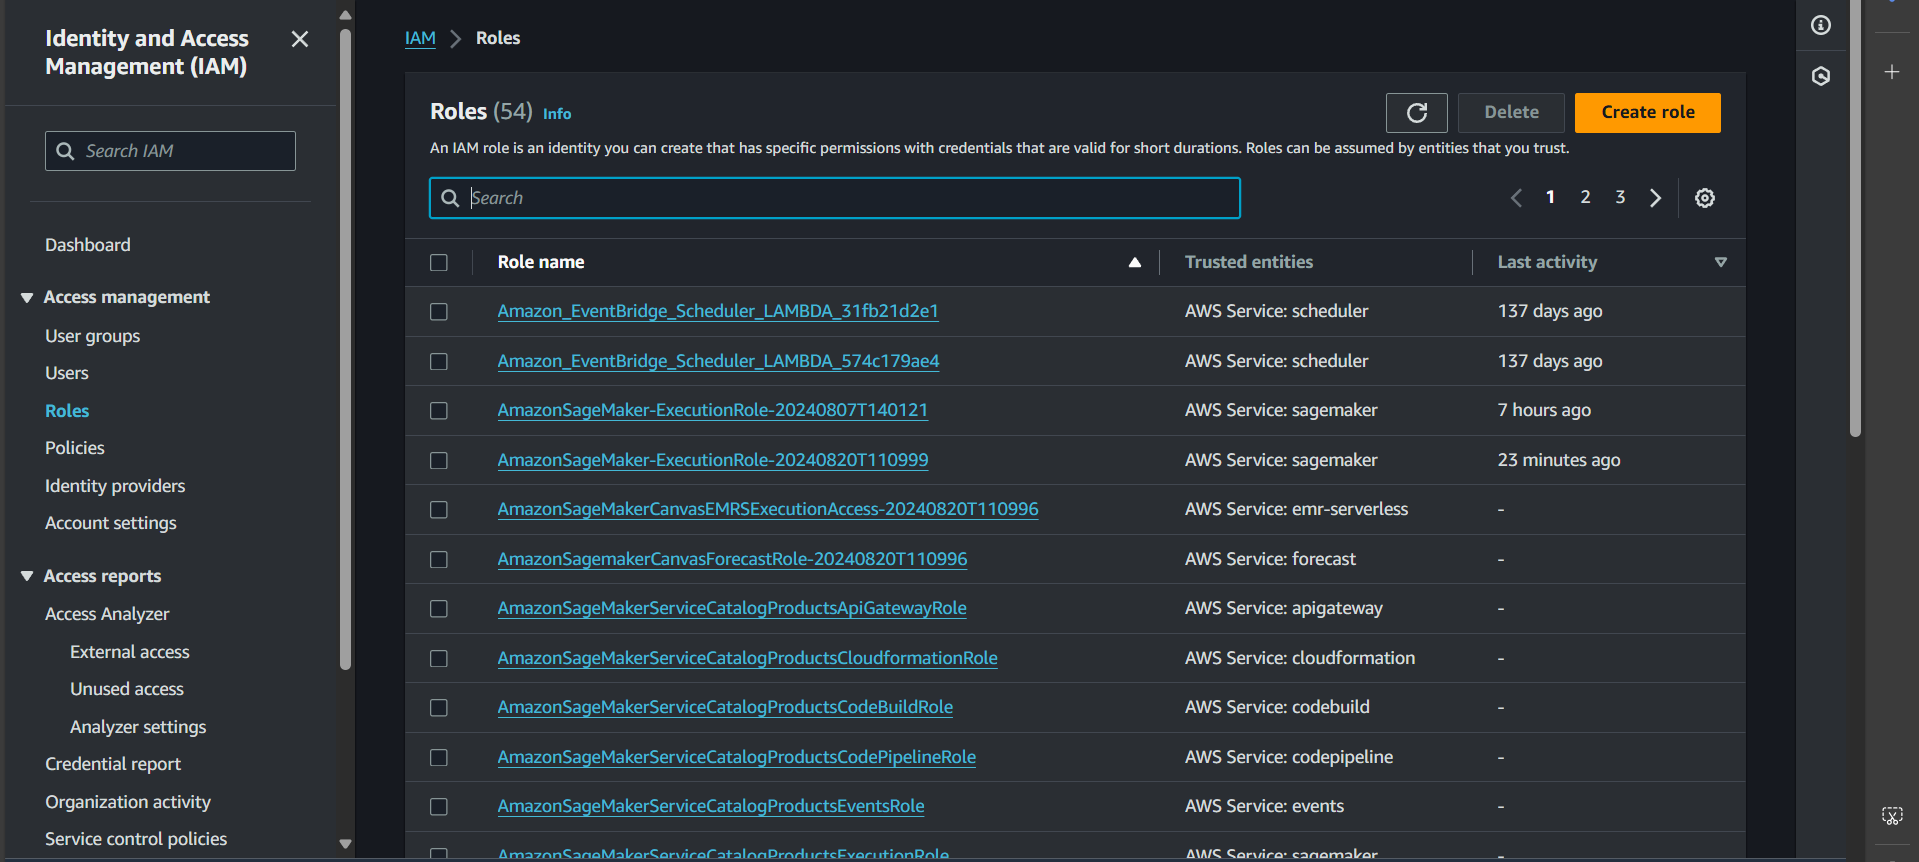Open Policies in the sidebar
Viewport: 1919px width, 862px height.
[75, 448]
